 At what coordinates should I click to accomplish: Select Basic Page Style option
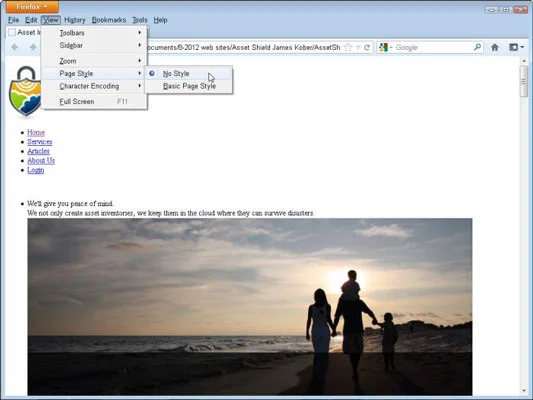[x=189, y=86]
